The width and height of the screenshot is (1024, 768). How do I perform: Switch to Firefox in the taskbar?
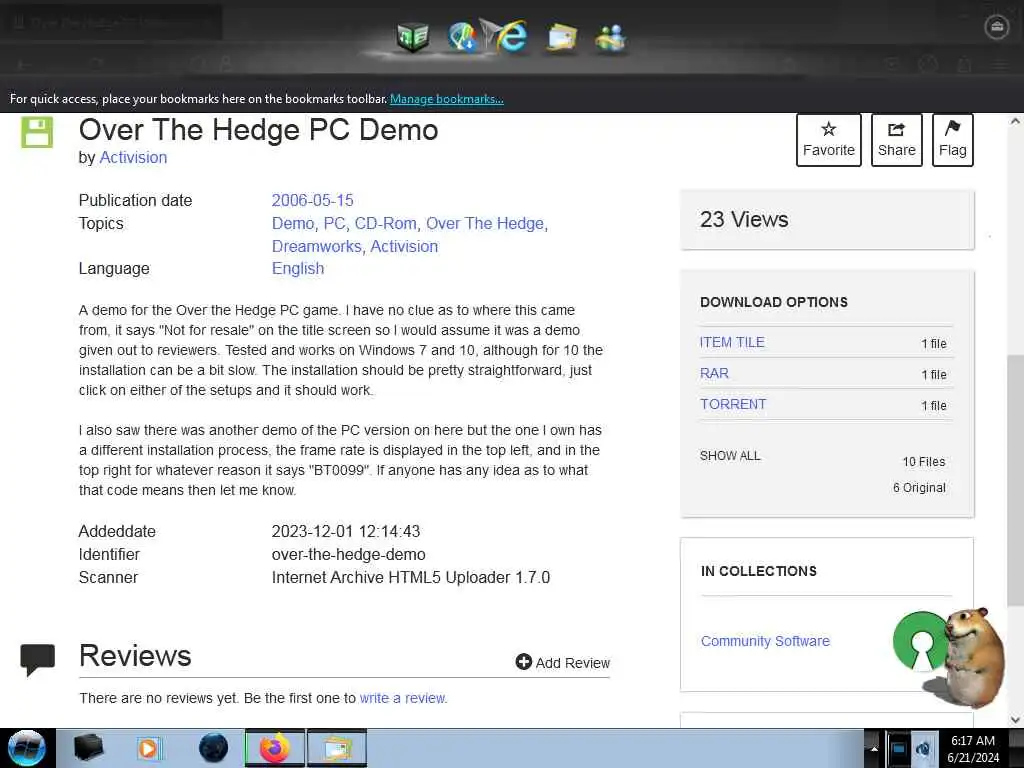point(274,748)
